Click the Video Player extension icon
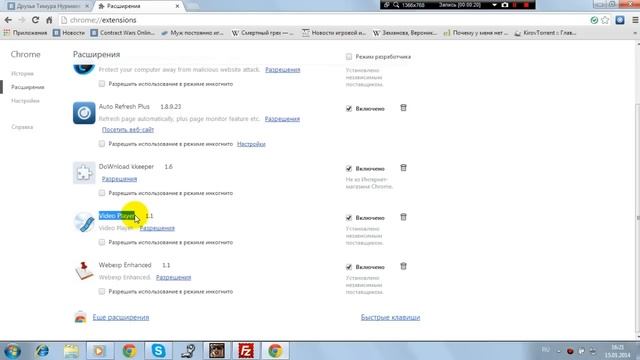 (x=84, y=222)
